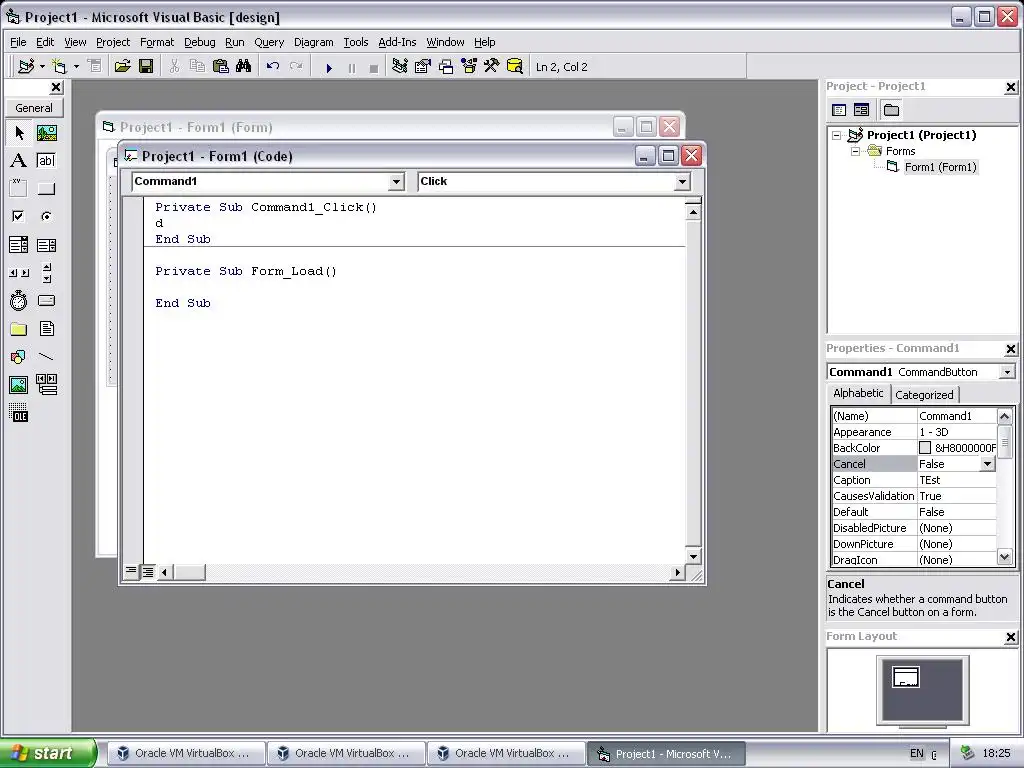Click View Object in Project panel
1024x768 pixels.
pyautogui.click(x=861, y=110)
